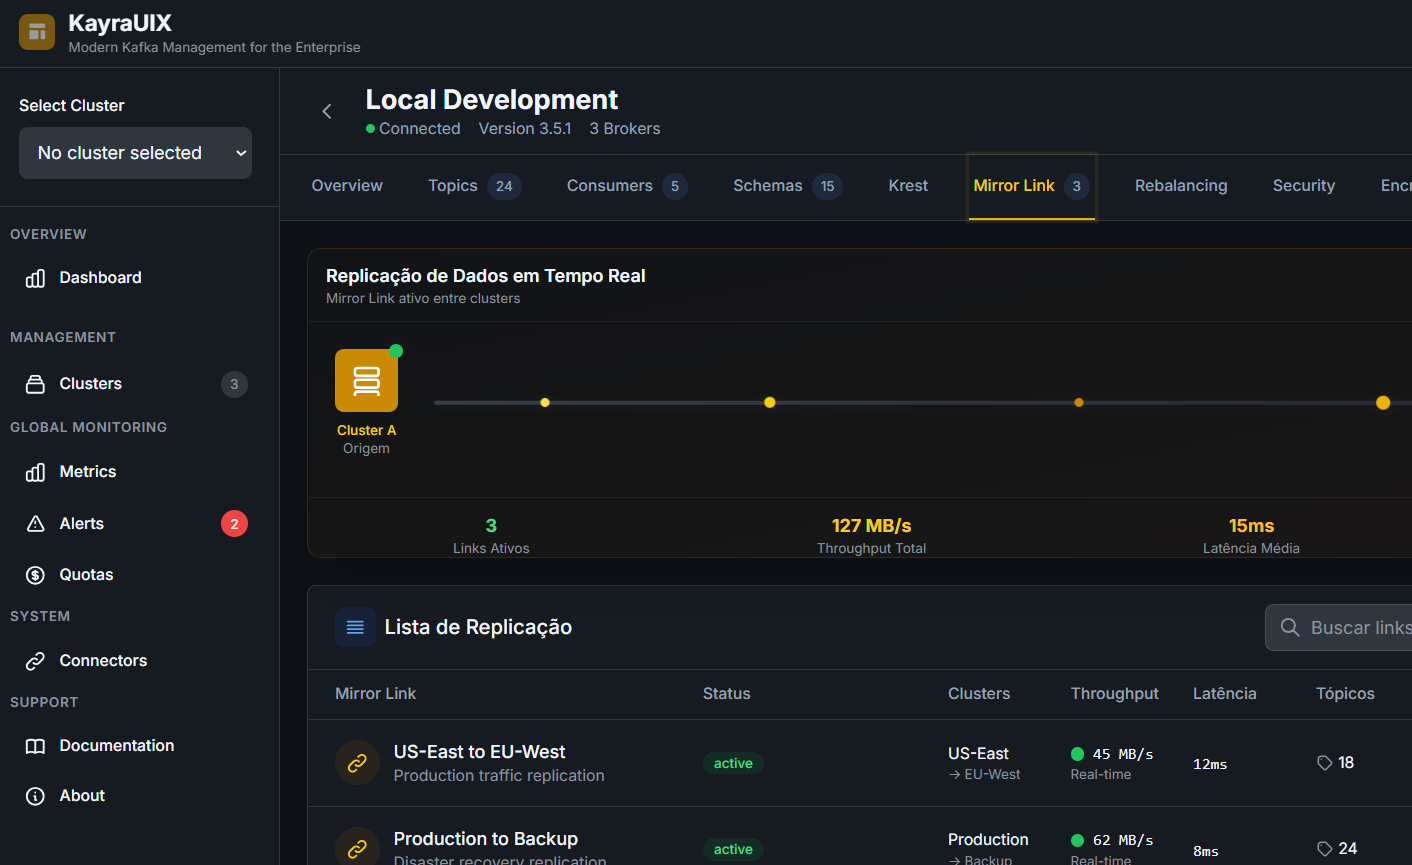Click the 45 MB/s throughput value
Screen dimensions: 1412x865
[x=1123, y=754]
